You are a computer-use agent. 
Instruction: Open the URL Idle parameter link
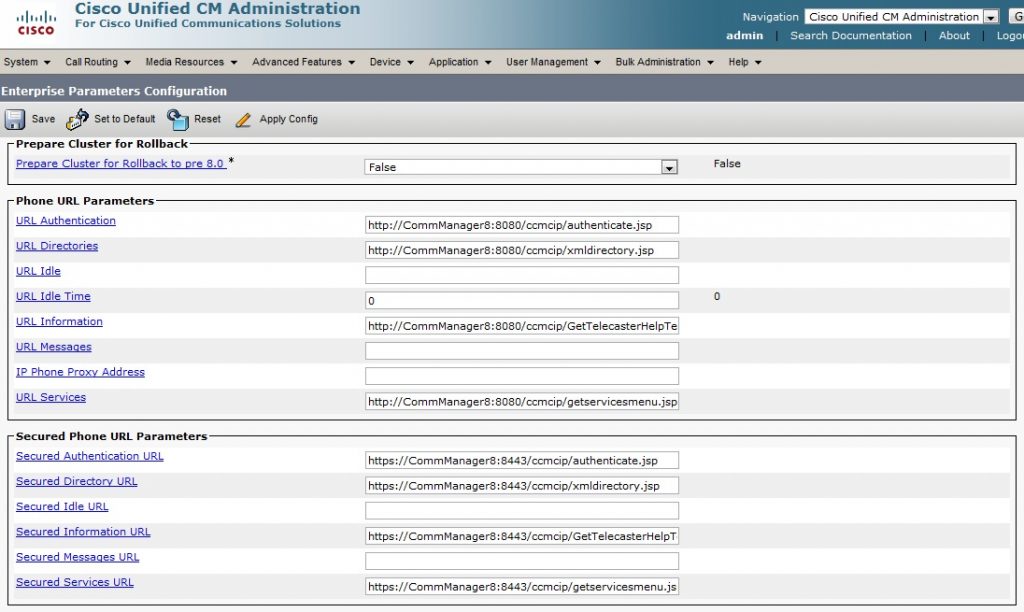(x=38, y=271)
